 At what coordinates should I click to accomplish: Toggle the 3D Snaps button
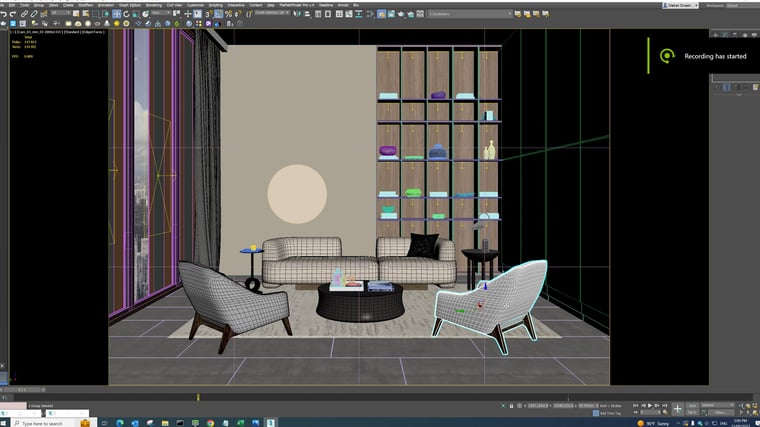point(207,14)
